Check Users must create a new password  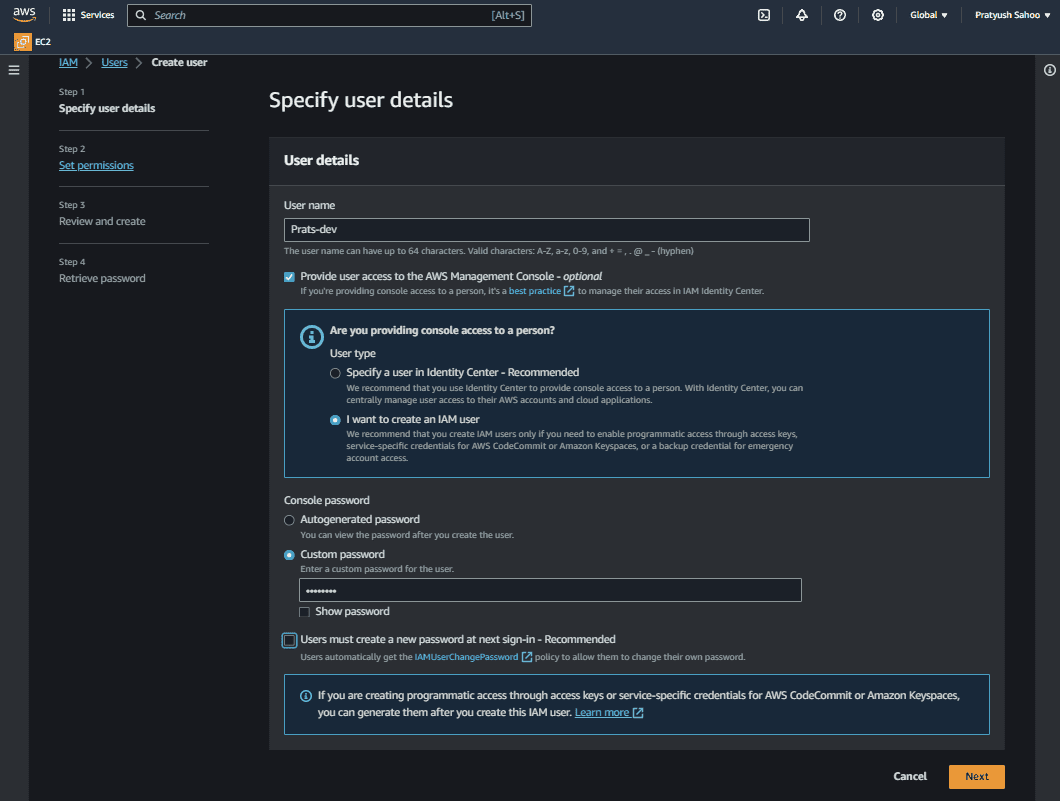click(290, 640)
